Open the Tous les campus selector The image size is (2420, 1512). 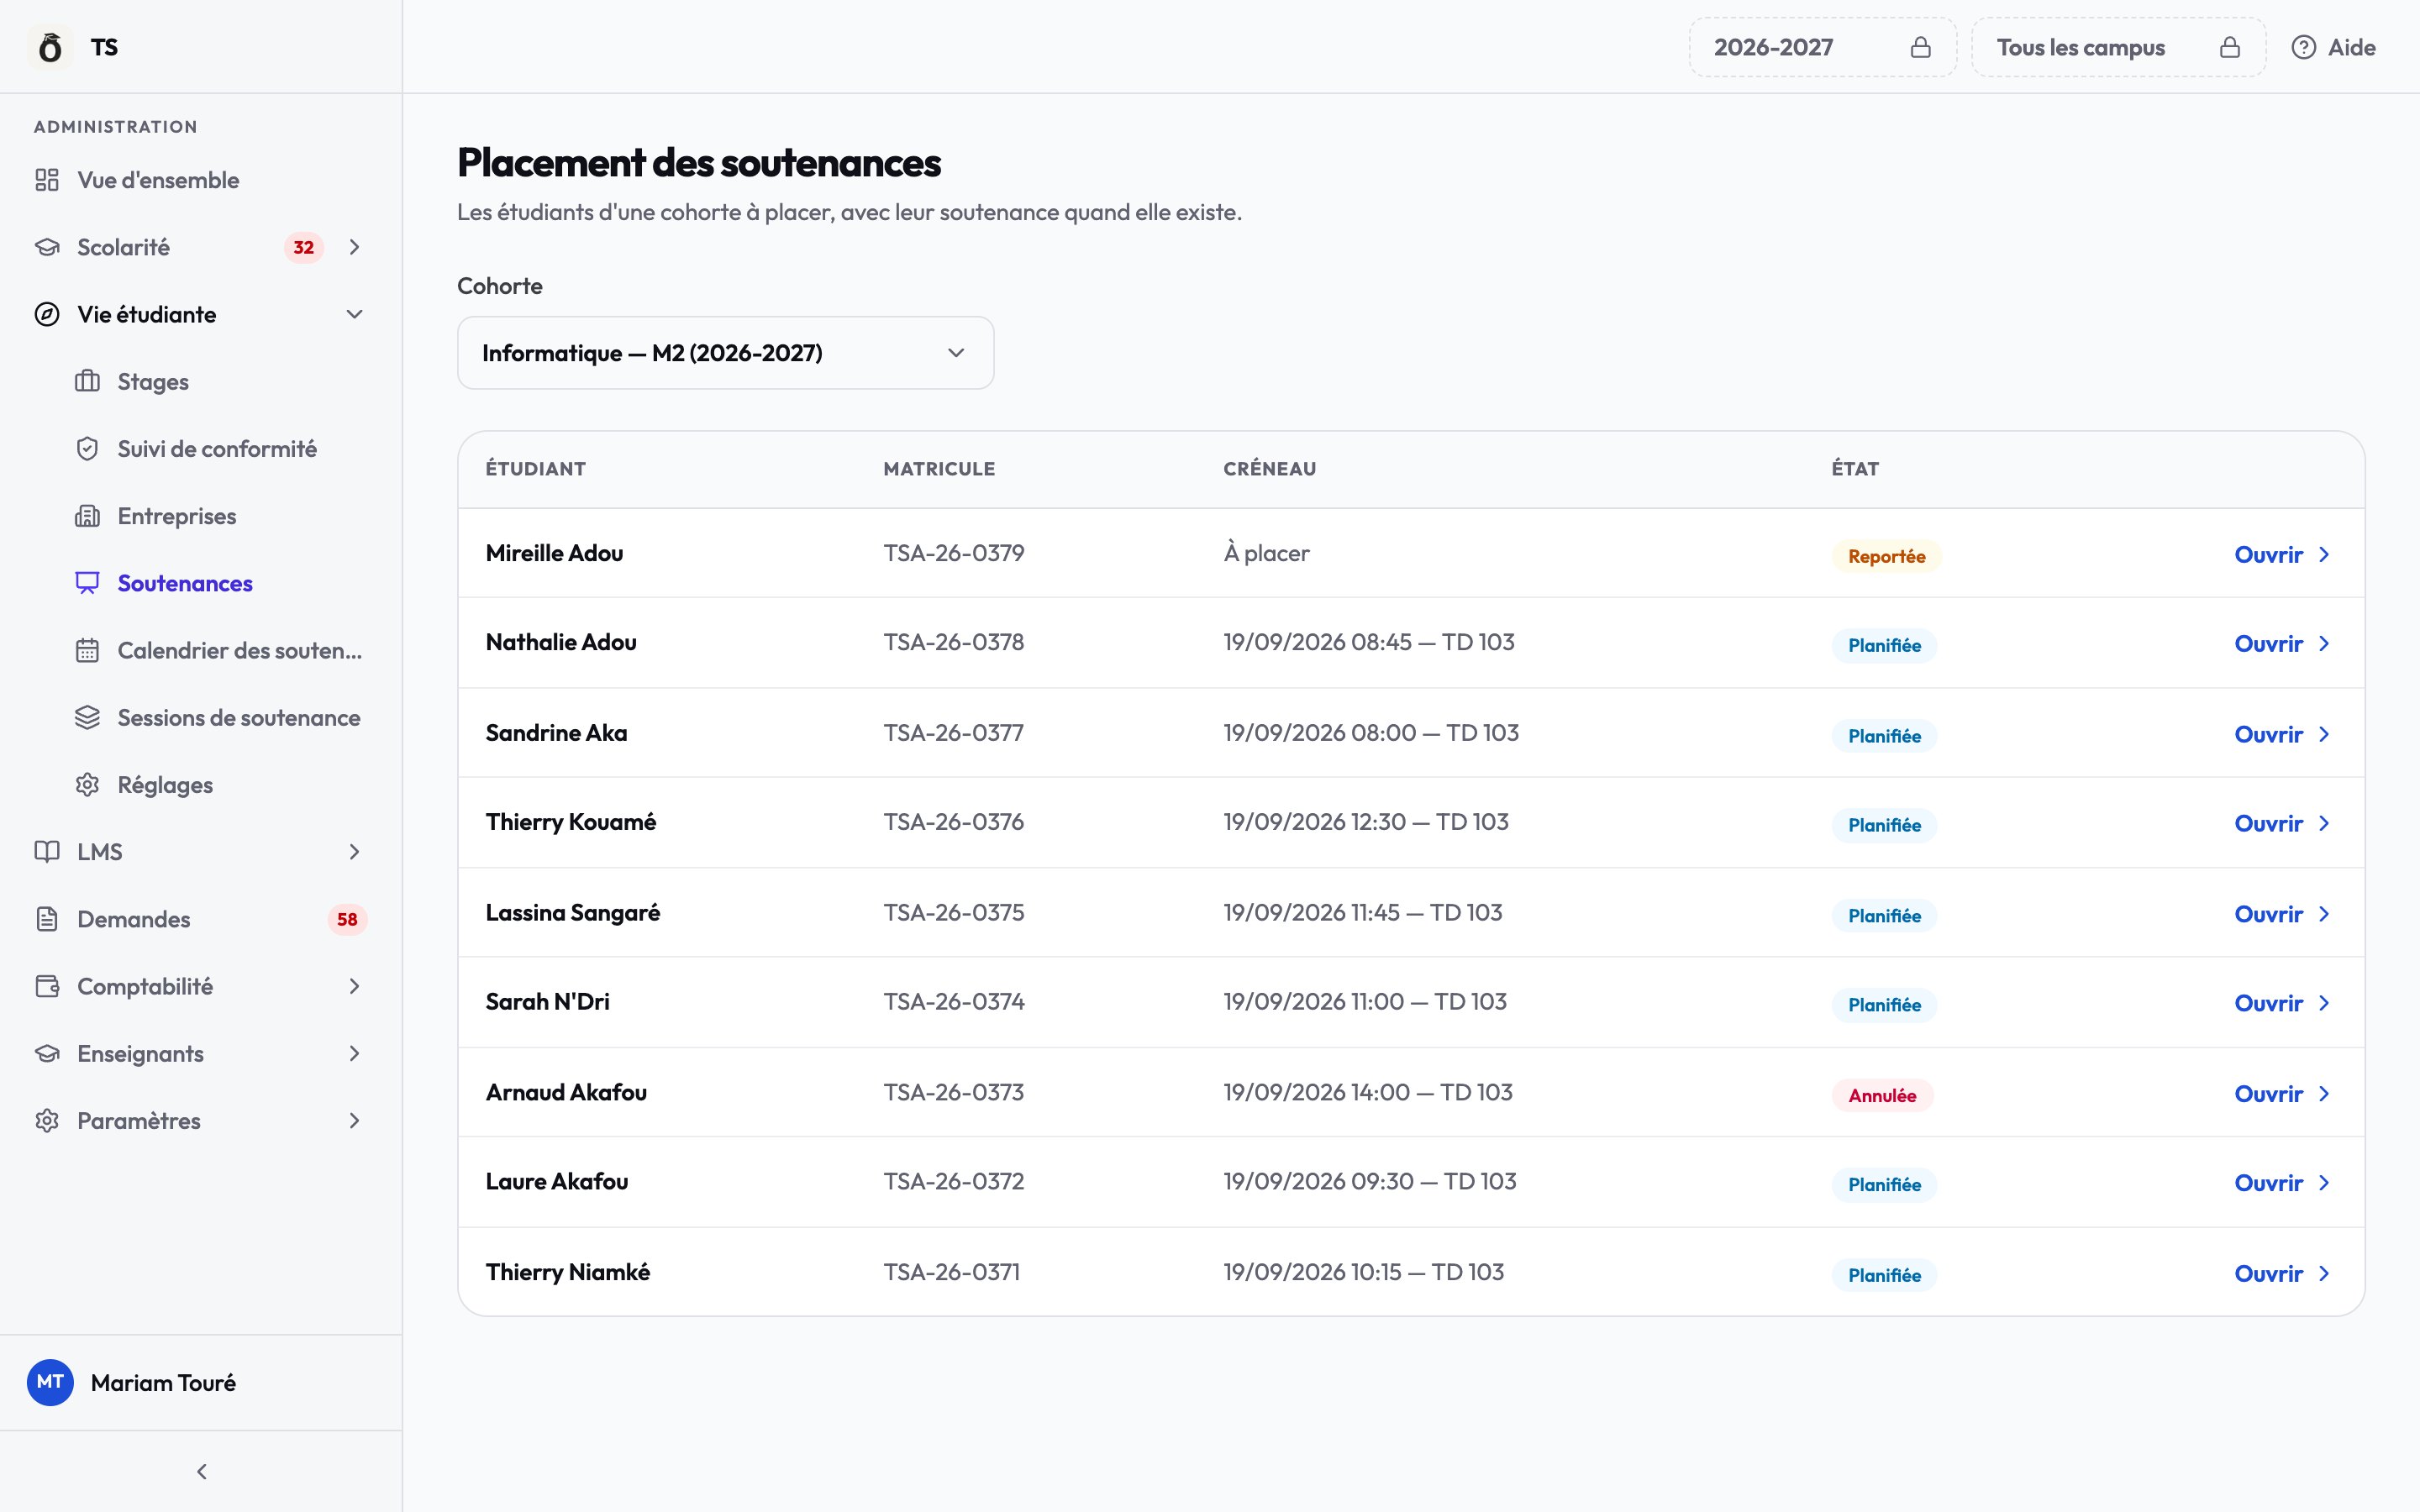pyautogui.click(x=2118, y=47)
